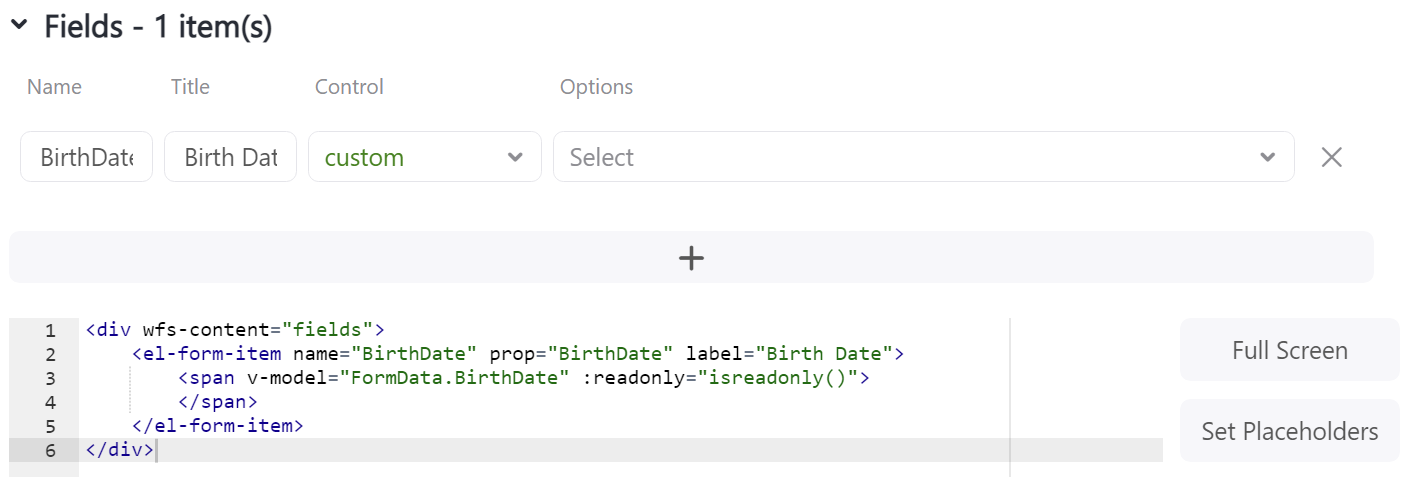Click line number 6 in code editor
The image size is (1414, 477).
tap(50, 450)
